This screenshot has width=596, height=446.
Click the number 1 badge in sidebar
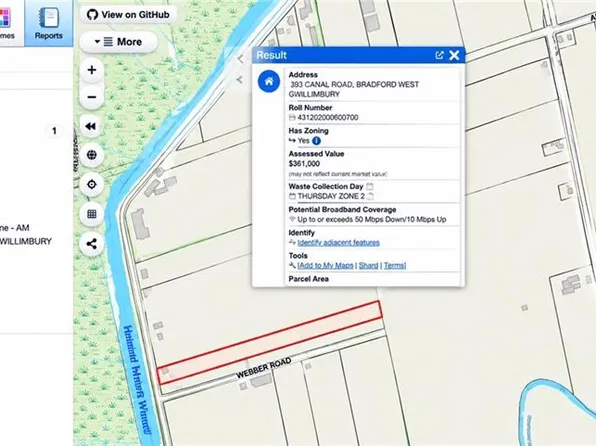tap(54, 131)
